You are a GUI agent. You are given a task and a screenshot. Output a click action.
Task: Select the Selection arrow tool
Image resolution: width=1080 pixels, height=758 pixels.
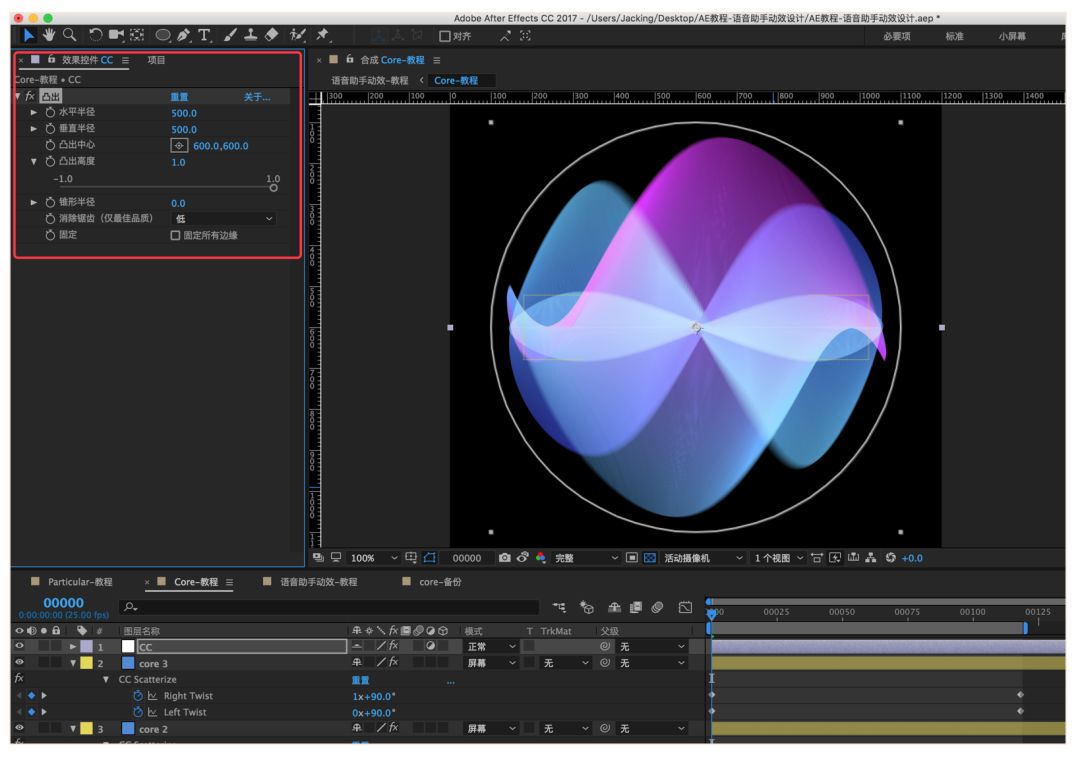(x=28, y=34)
